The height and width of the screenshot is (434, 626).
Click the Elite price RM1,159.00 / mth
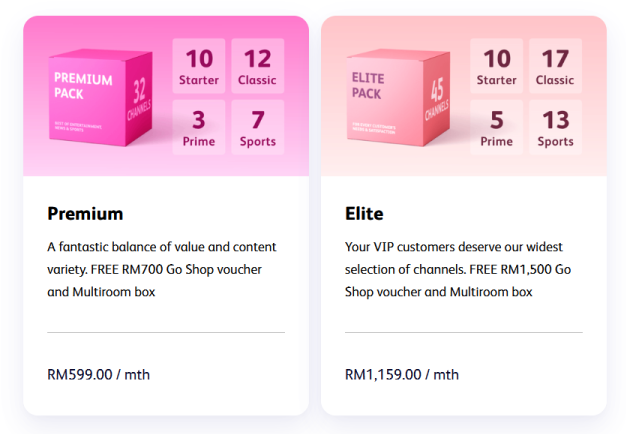point(402,374)
